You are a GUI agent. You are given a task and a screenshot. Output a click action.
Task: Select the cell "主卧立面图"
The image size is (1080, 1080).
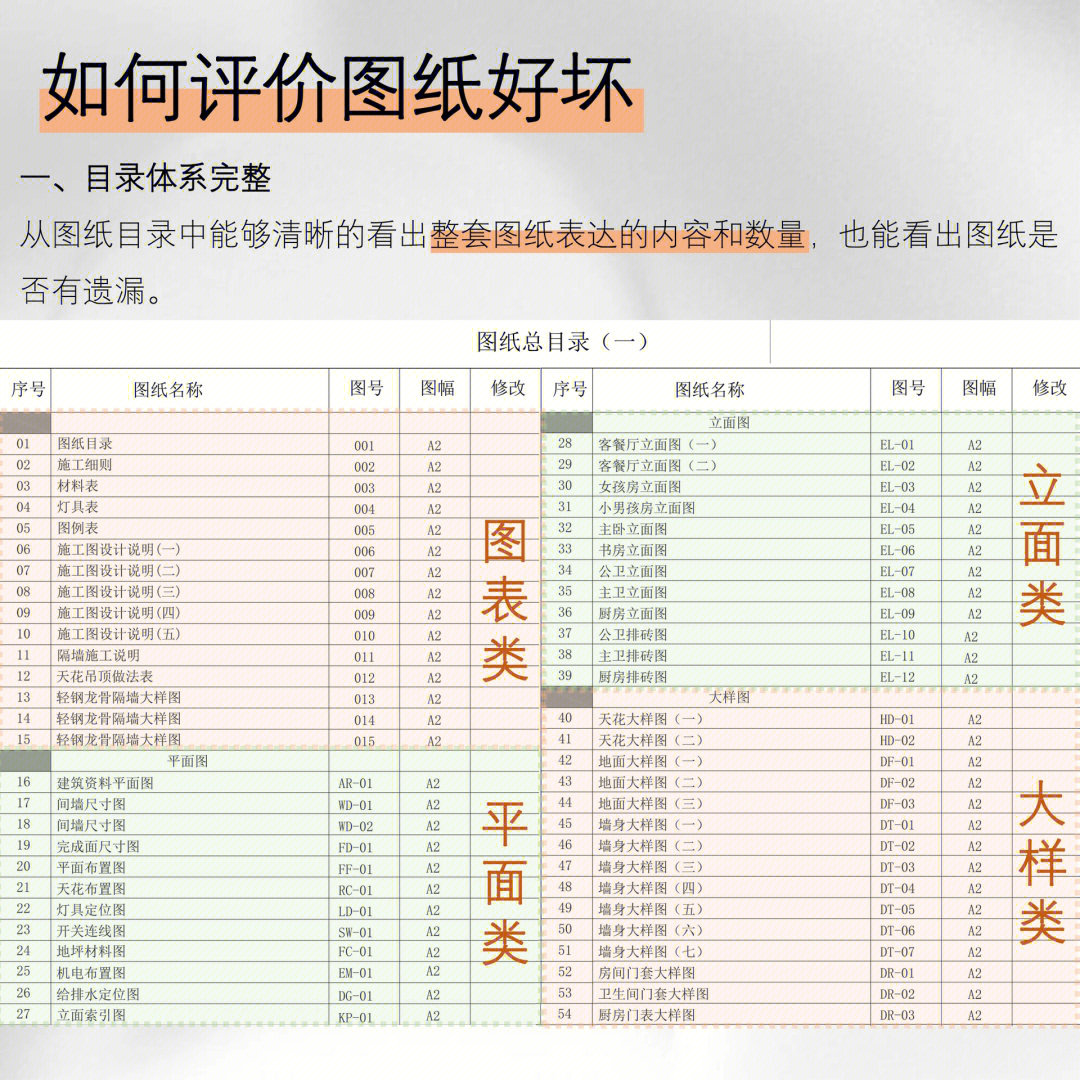pos(633,529)
